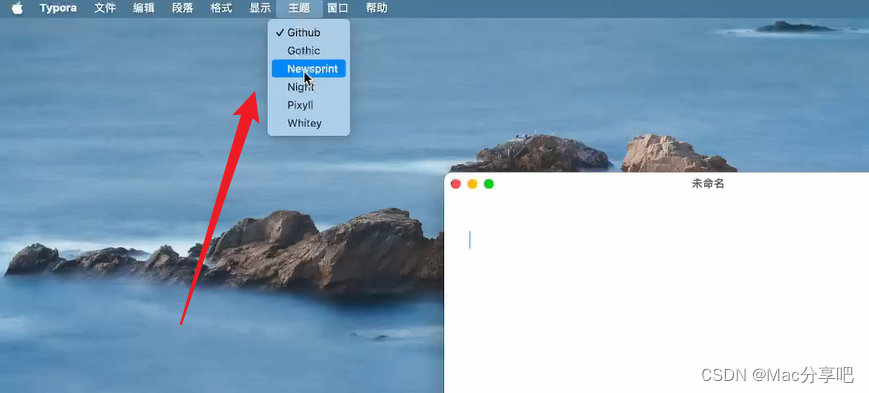The height and width of the screenshot is (393, 869).
Task: Select the Whitey theme
Action: coord(309,123)
